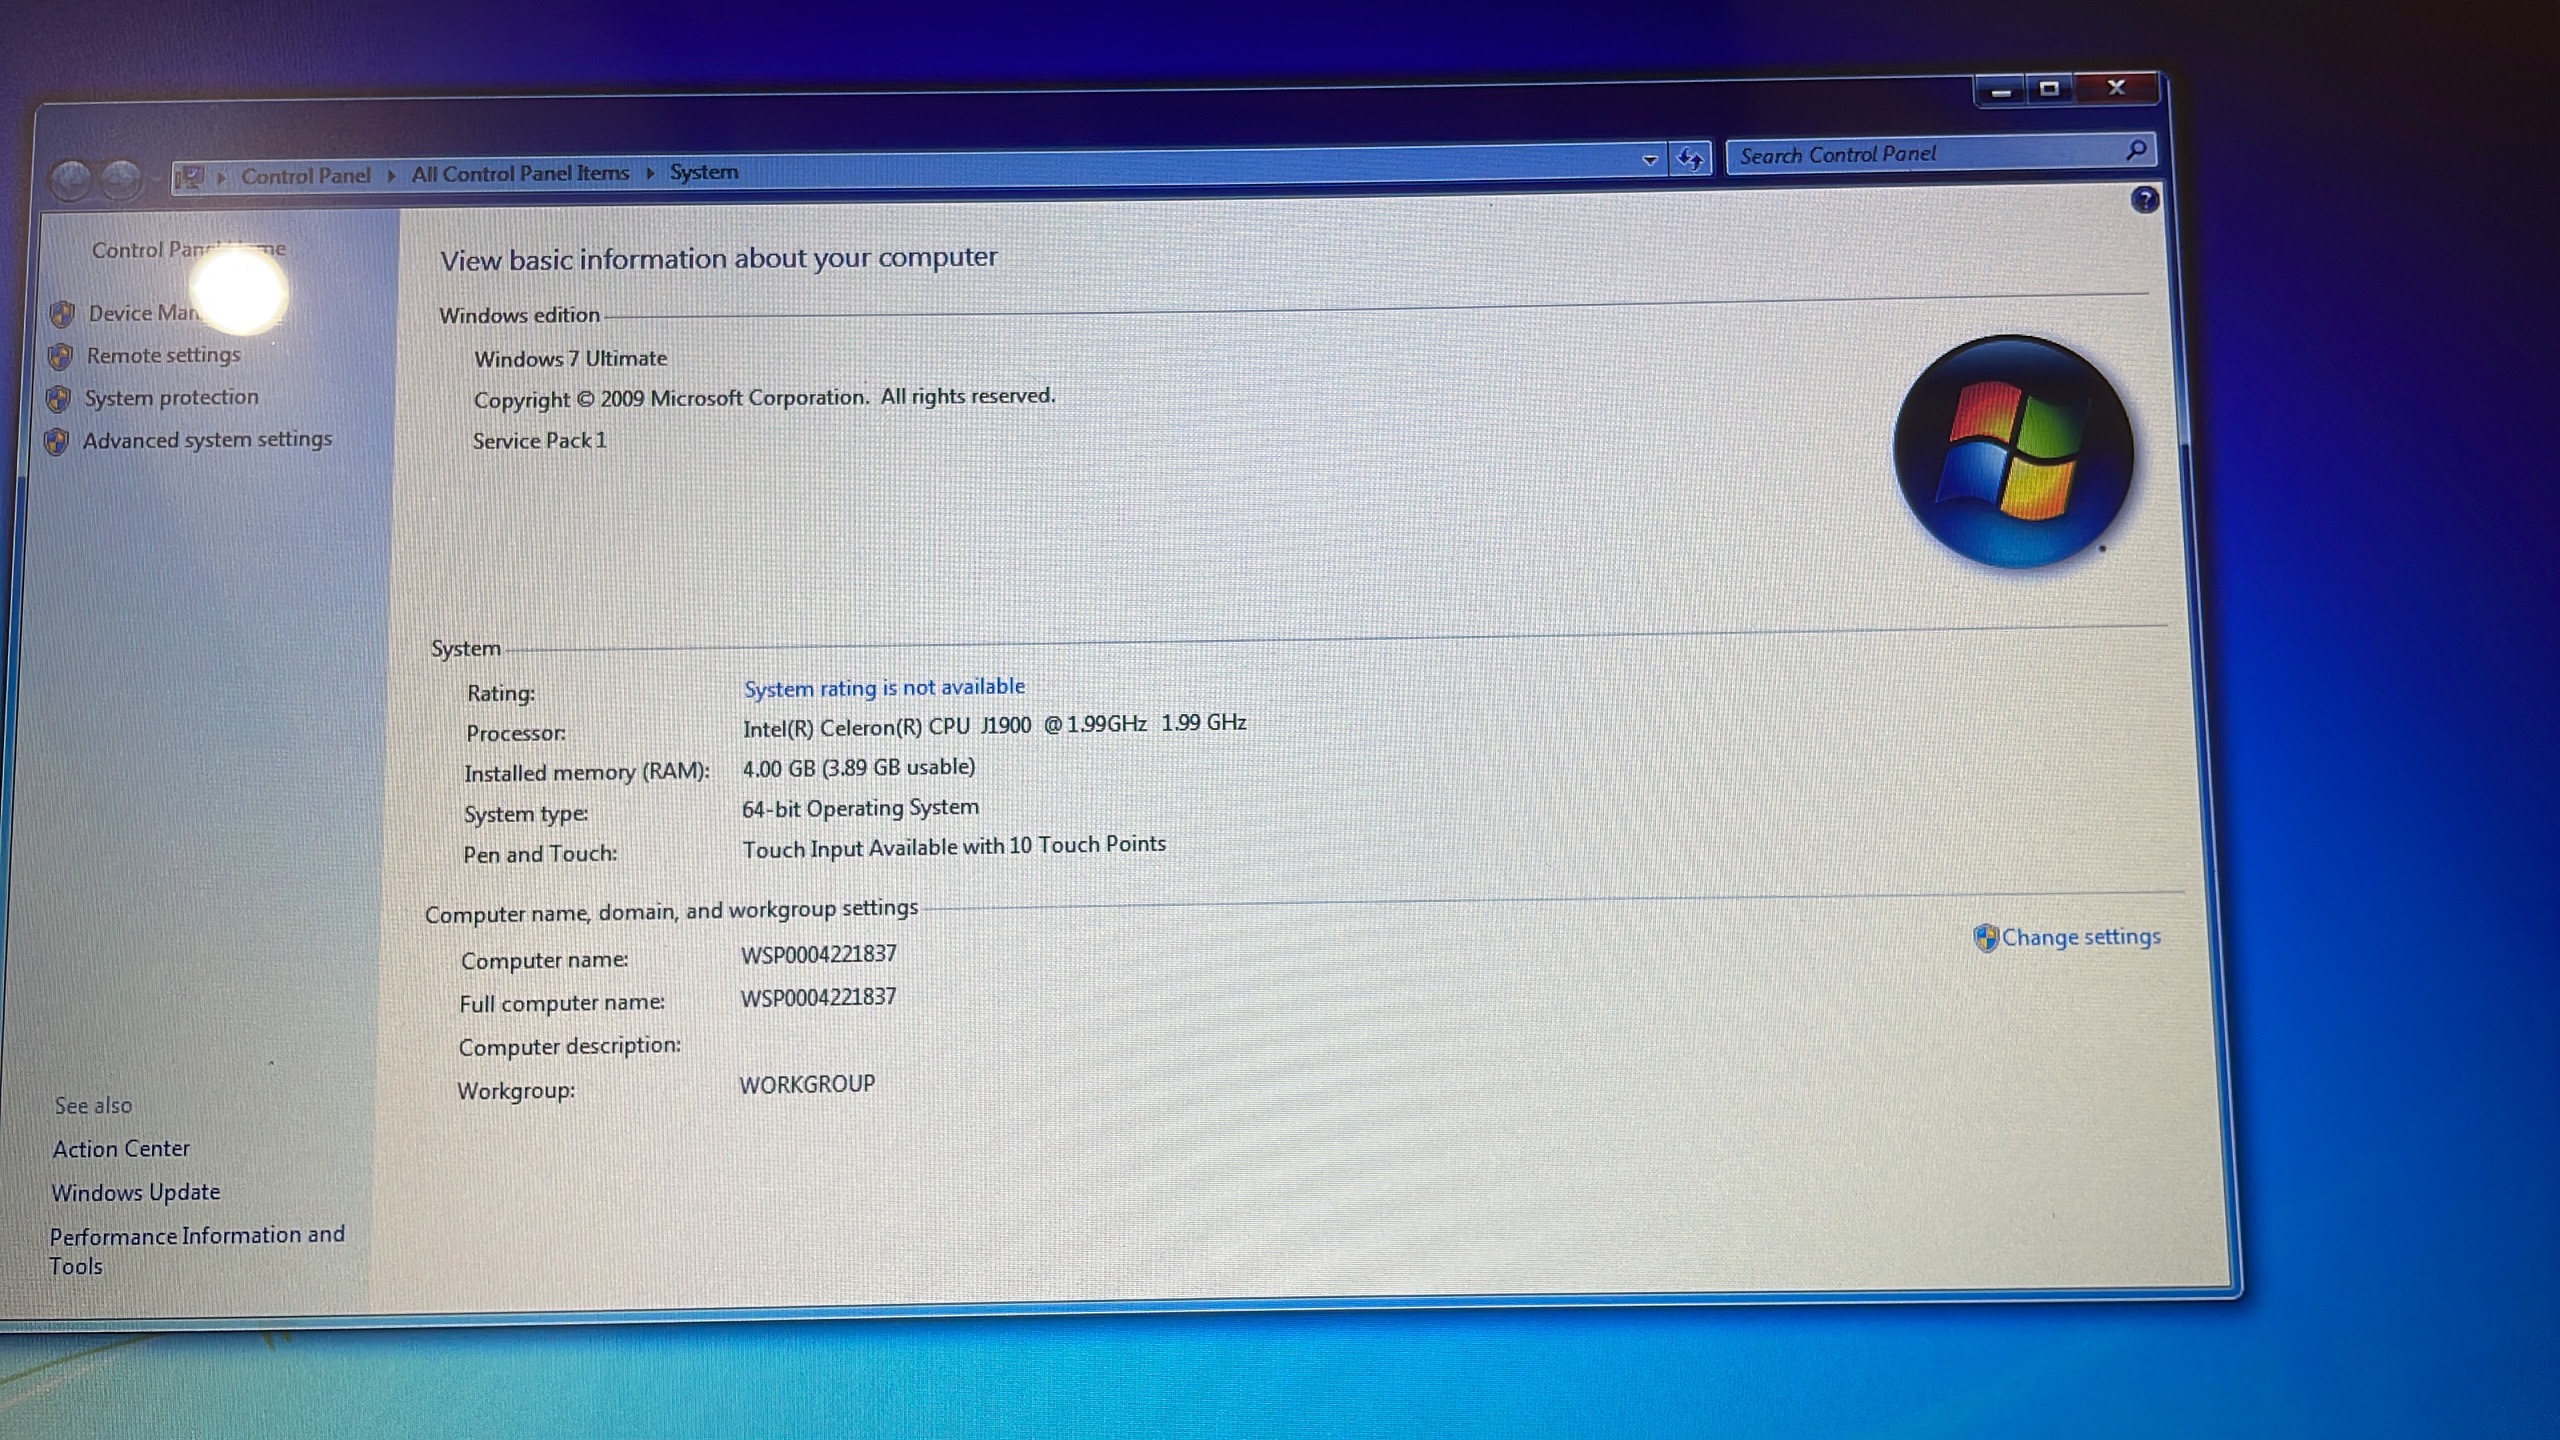Open Windows Update link
Screen dimensions: 2560x1440
[x=136, y=1192]
